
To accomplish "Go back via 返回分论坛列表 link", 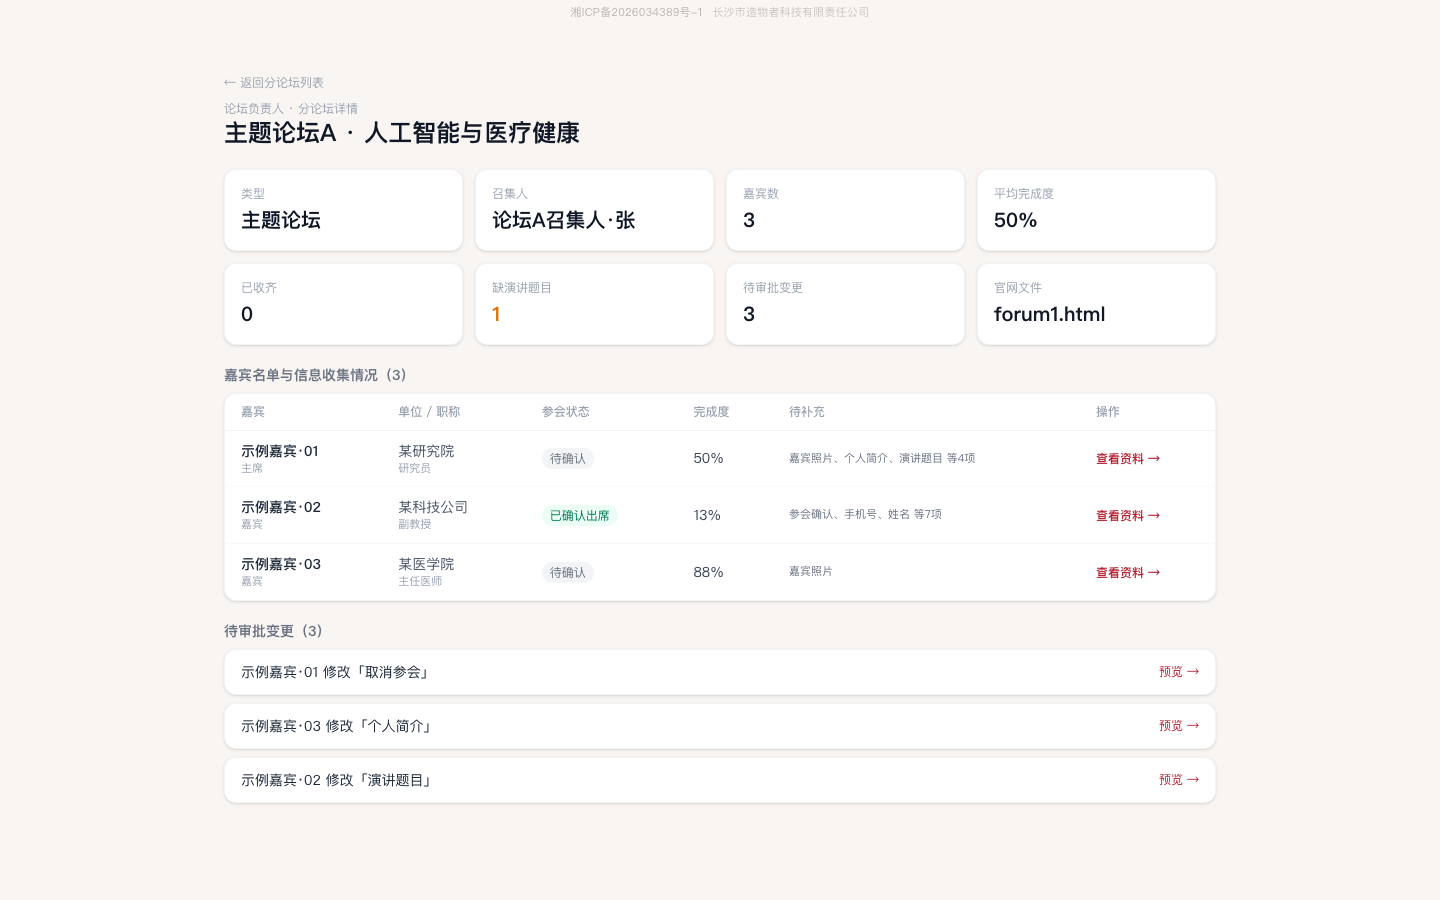I will [x=274, y=83].
